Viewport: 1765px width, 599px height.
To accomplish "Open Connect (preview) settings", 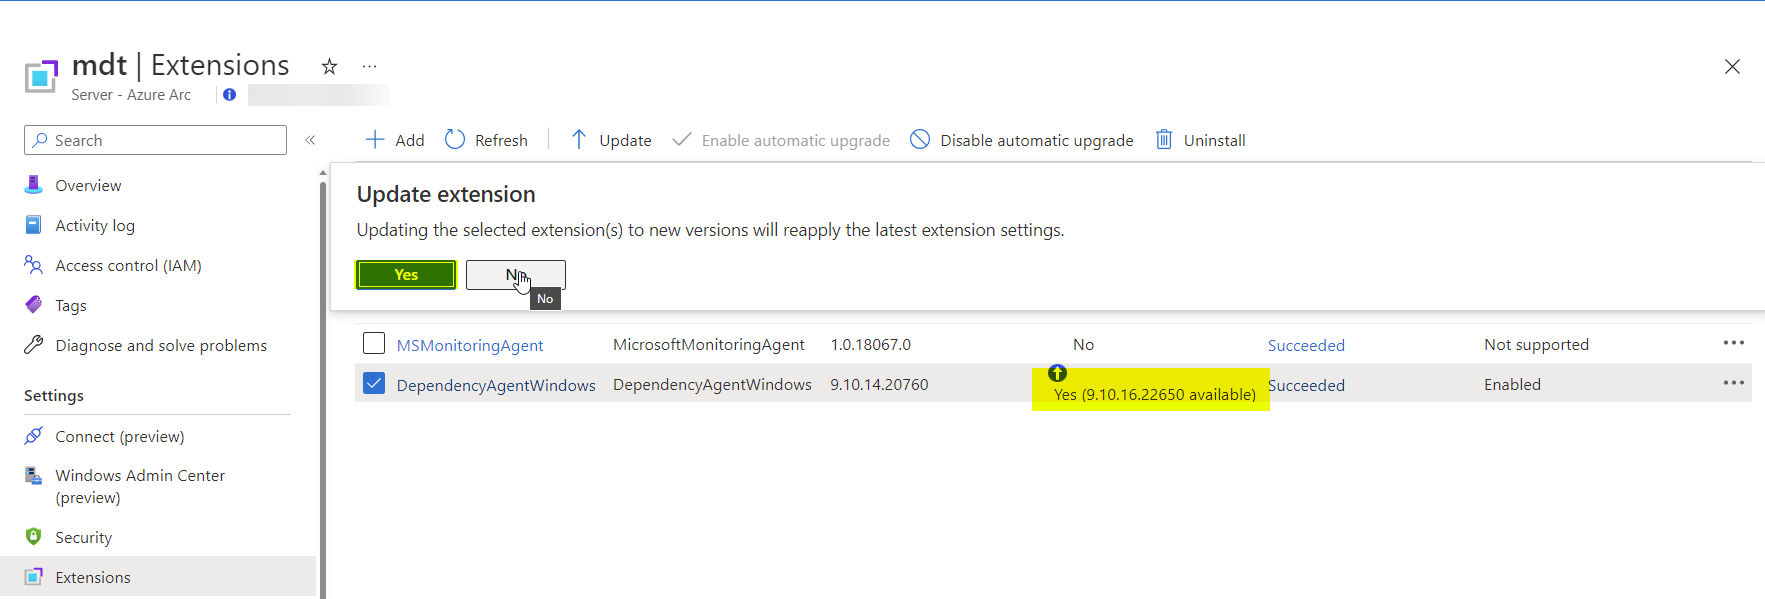I will [x=120, y=437].
